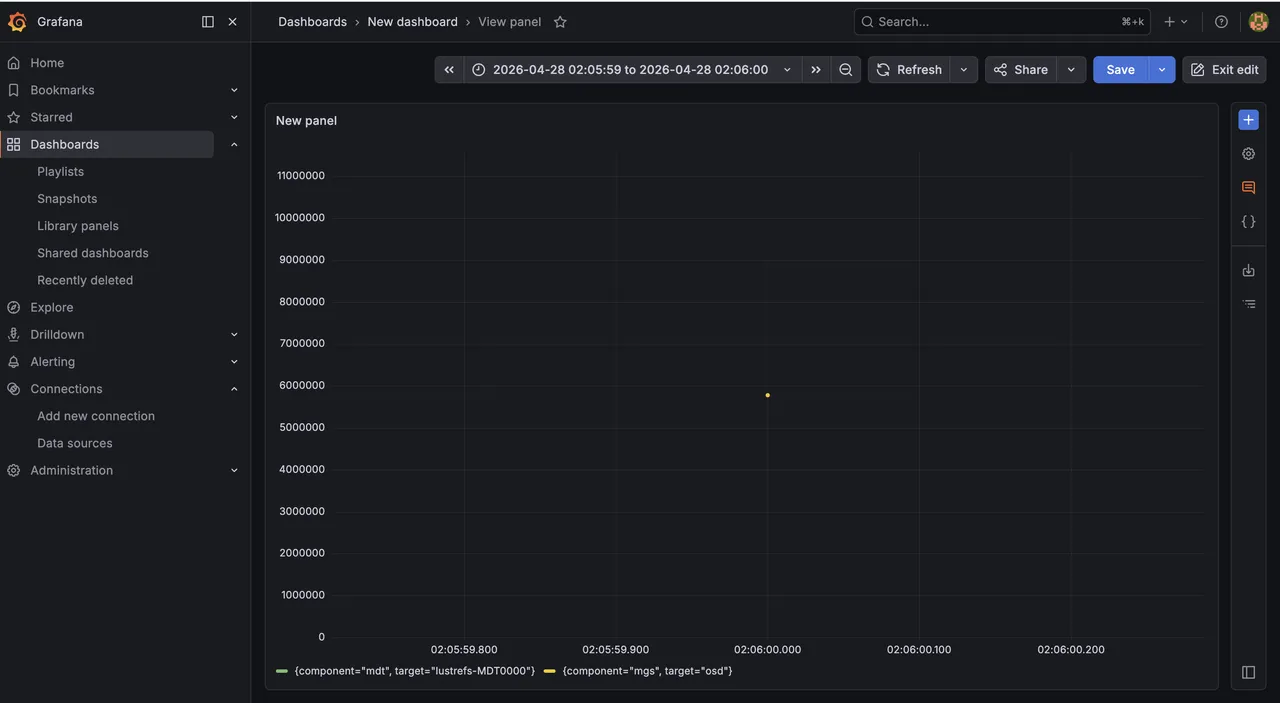Open Library panels
1280x703 pixels.
(78, 226)
